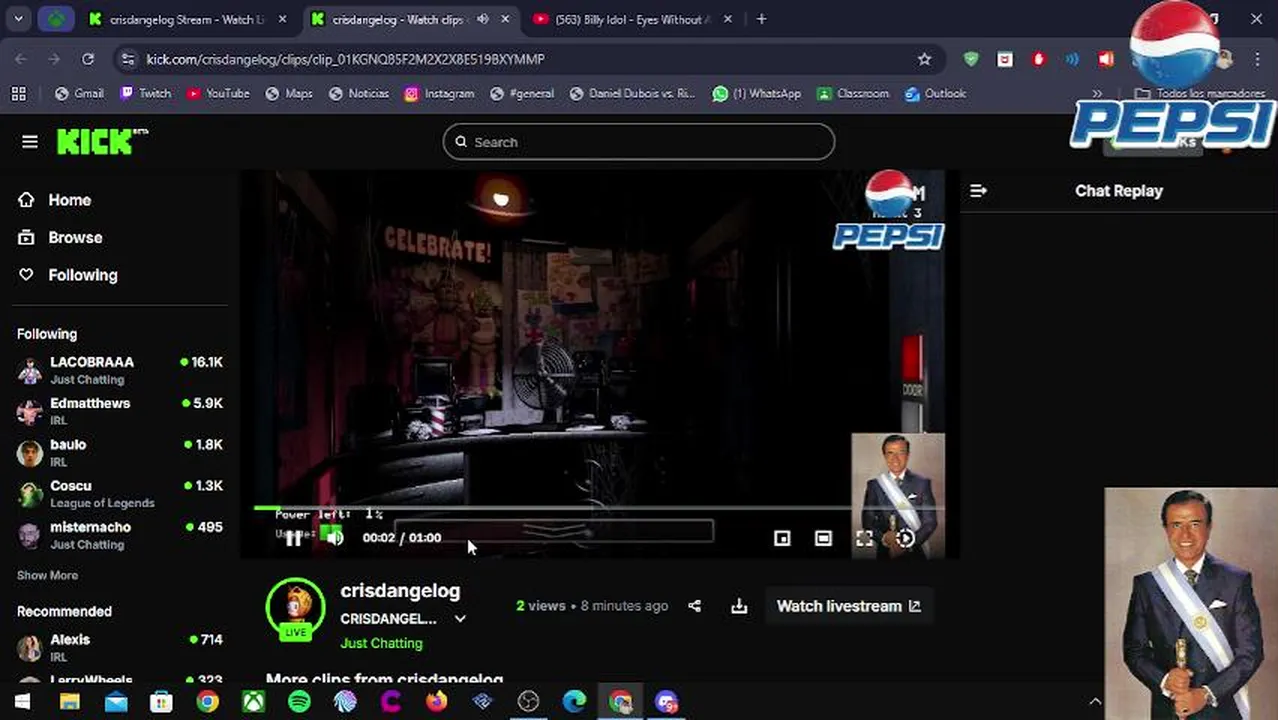
Task: Pause the clip playback
Action: tap(293, 538)
